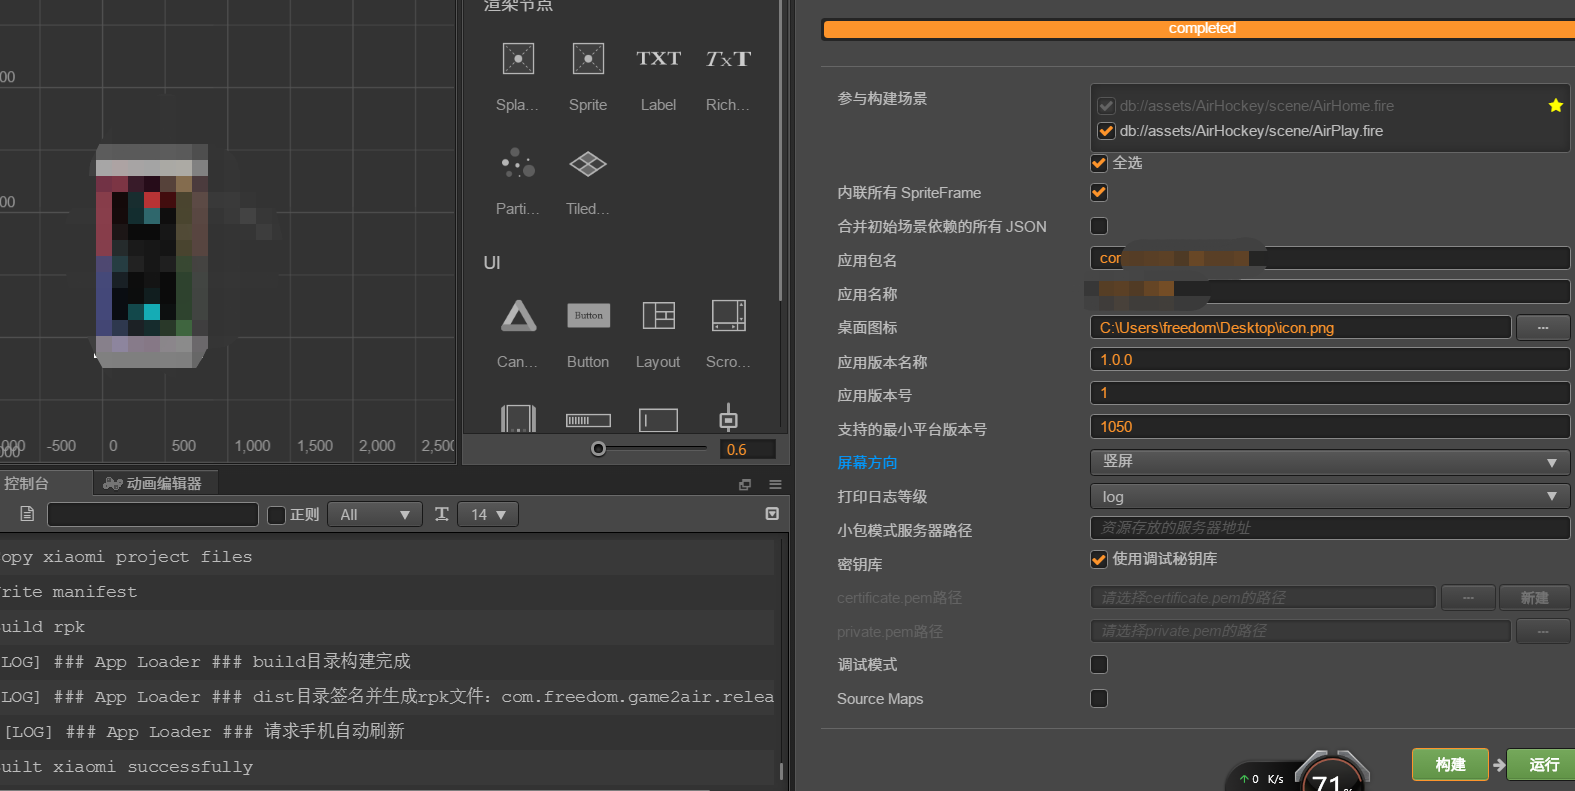Toggle the console collapse icon at right

coord(772,514)
